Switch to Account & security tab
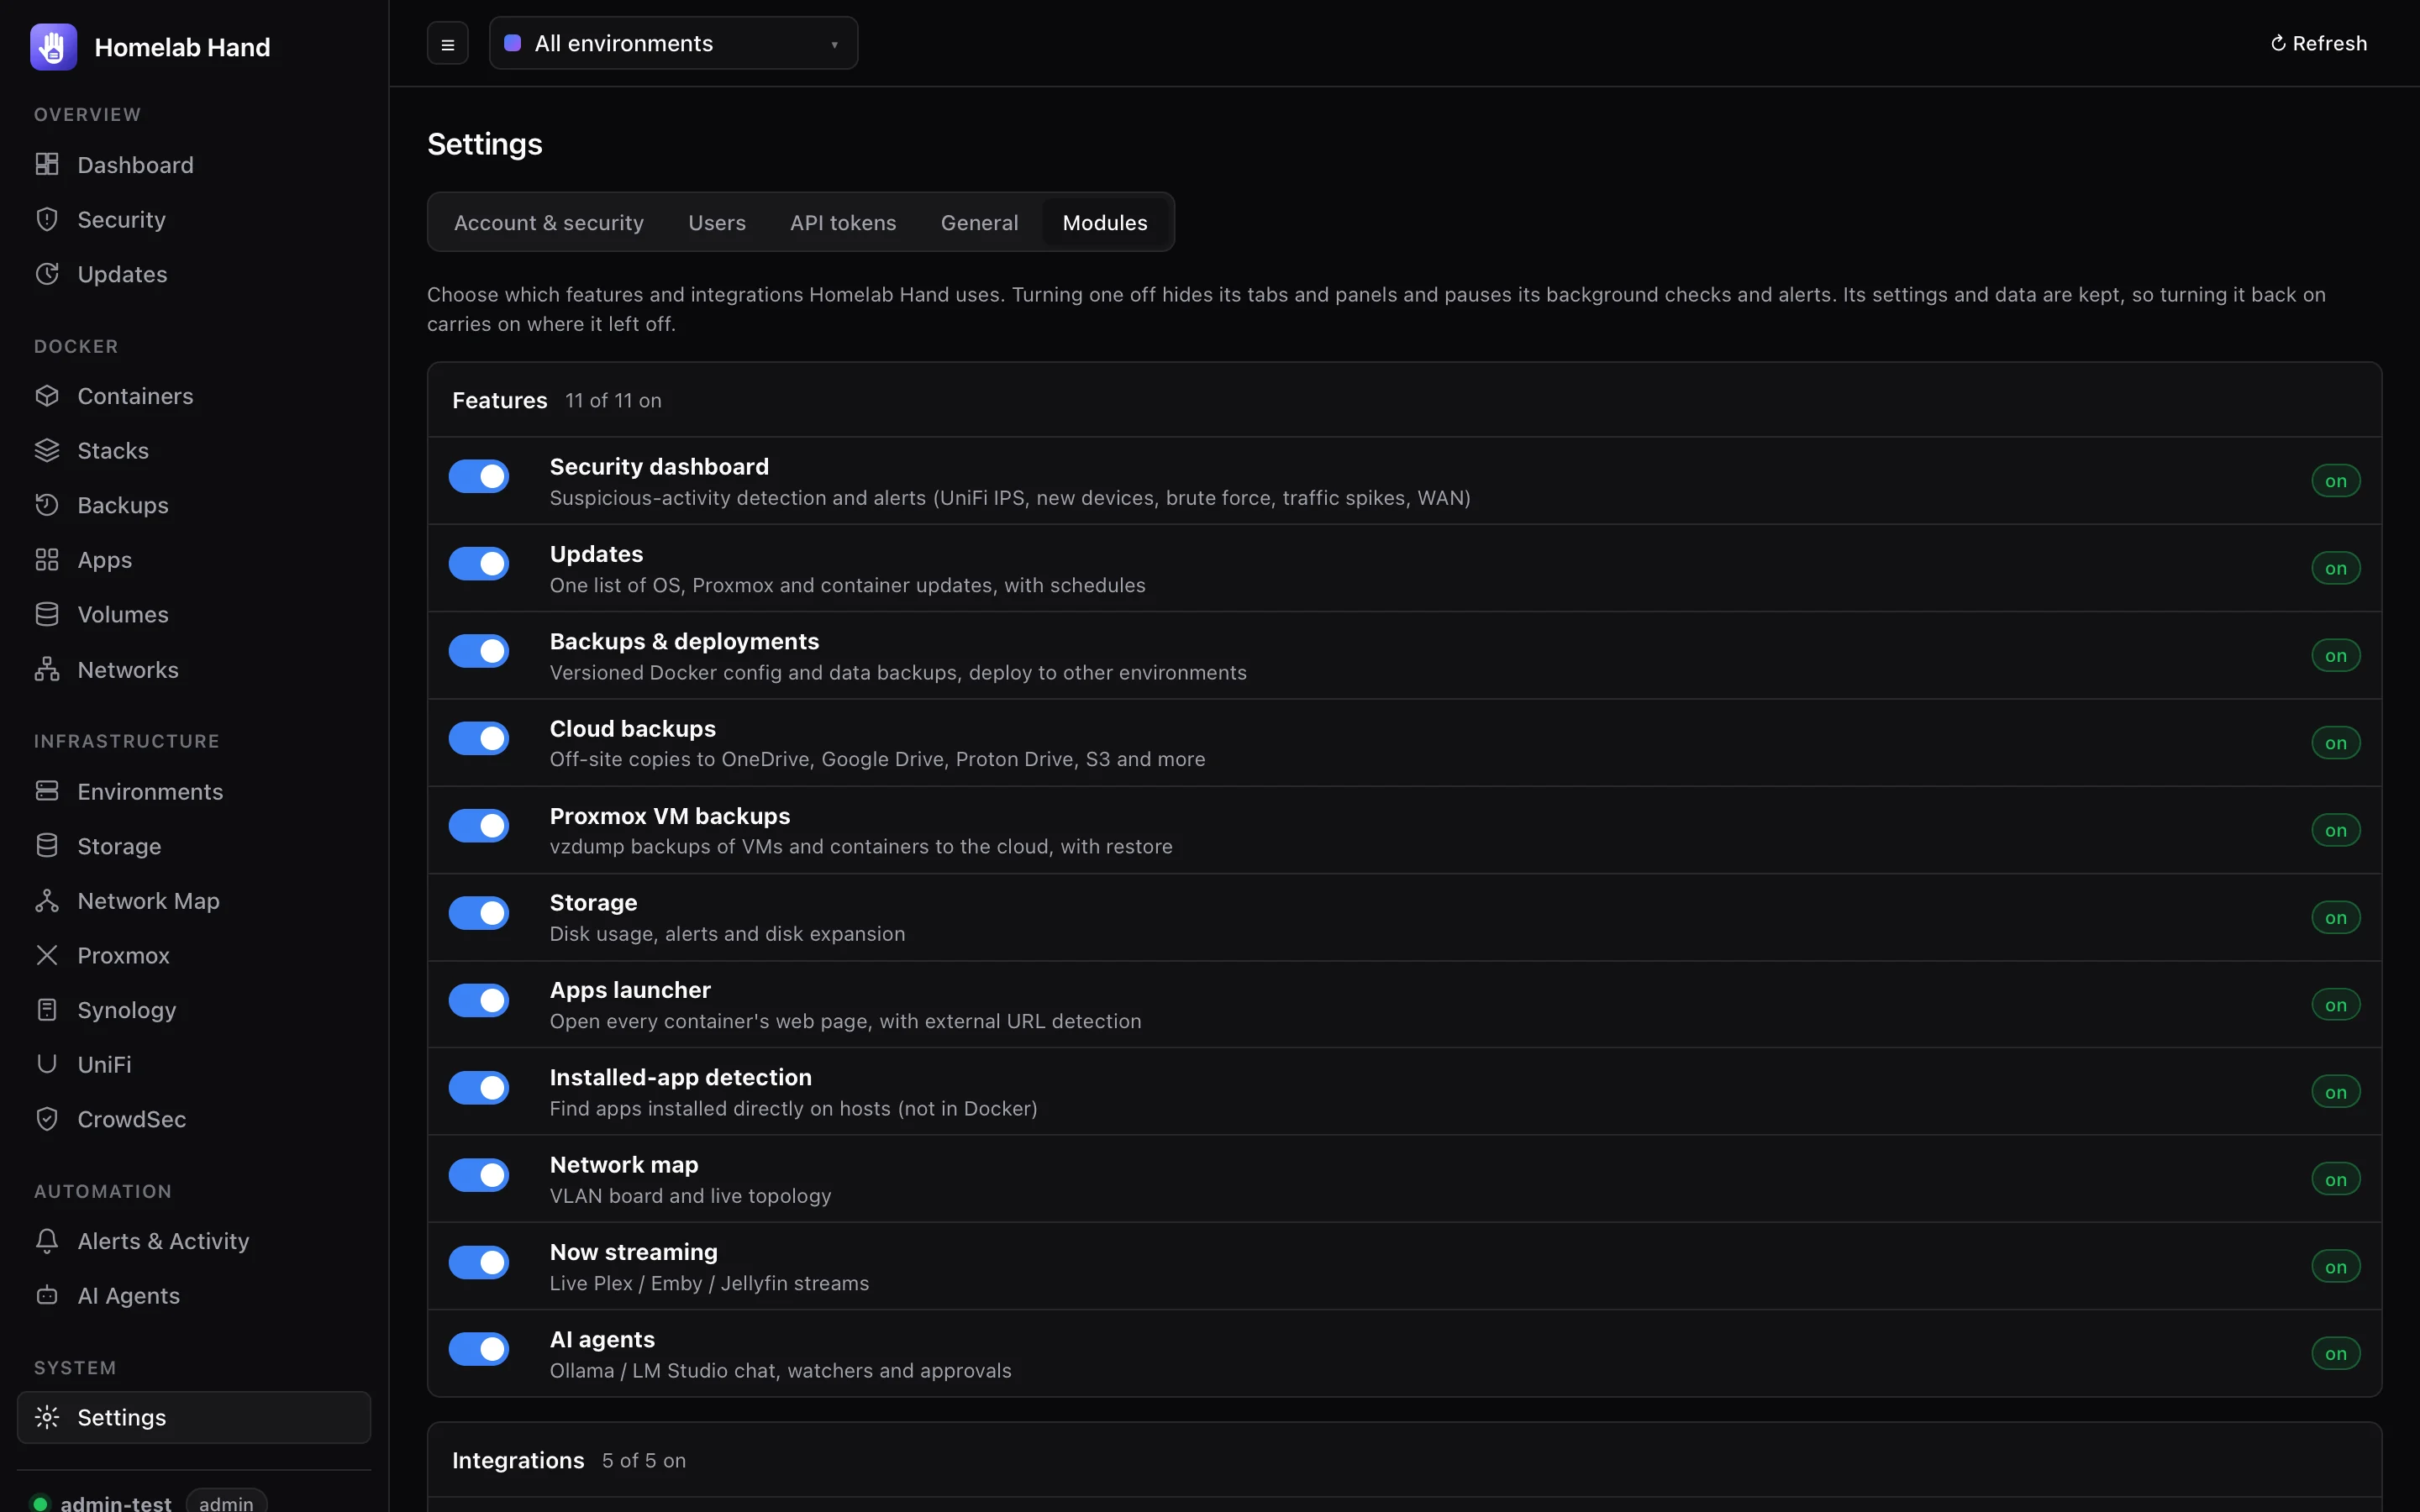Screen dimensions: 2420x1512 (x=549, y=222)
